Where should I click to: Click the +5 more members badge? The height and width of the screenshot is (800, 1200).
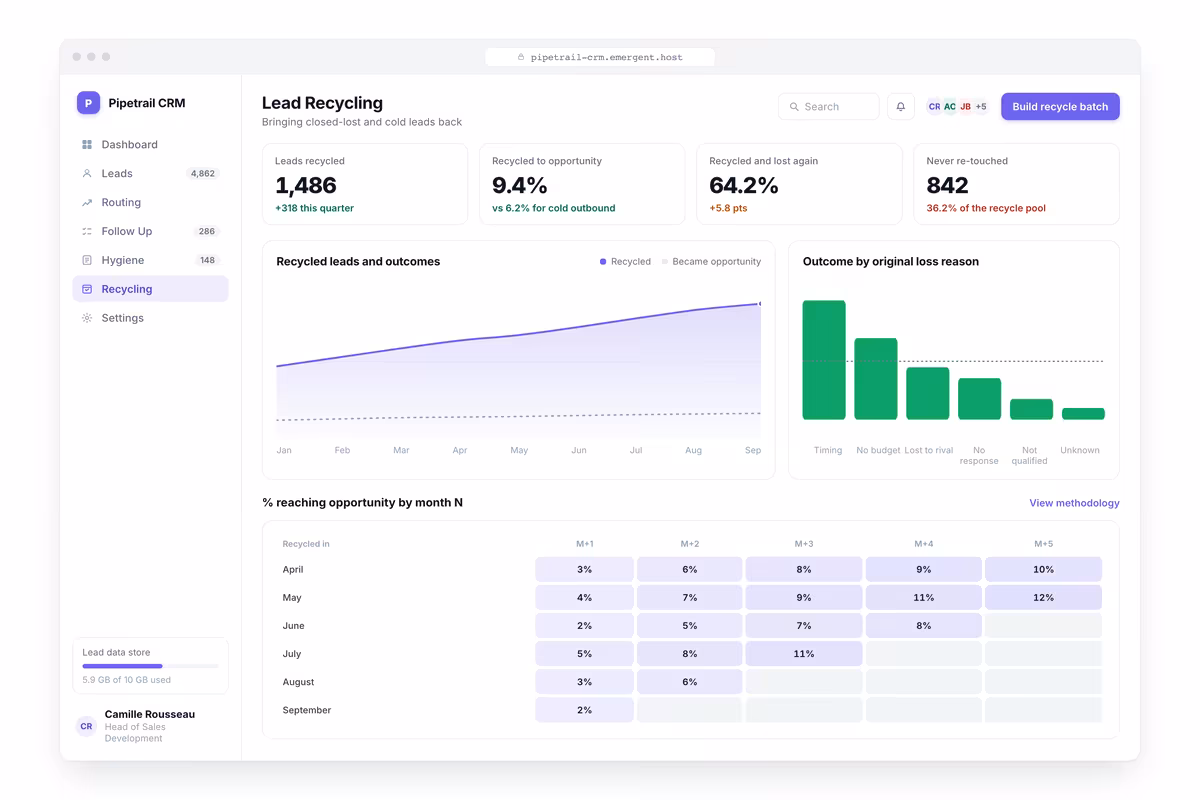(981, 106)
